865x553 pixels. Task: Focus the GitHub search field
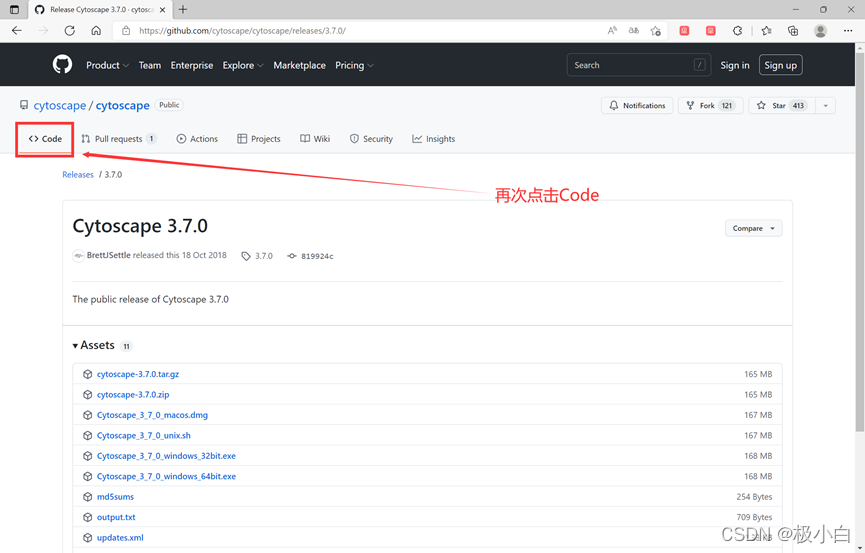coord(639,65)
